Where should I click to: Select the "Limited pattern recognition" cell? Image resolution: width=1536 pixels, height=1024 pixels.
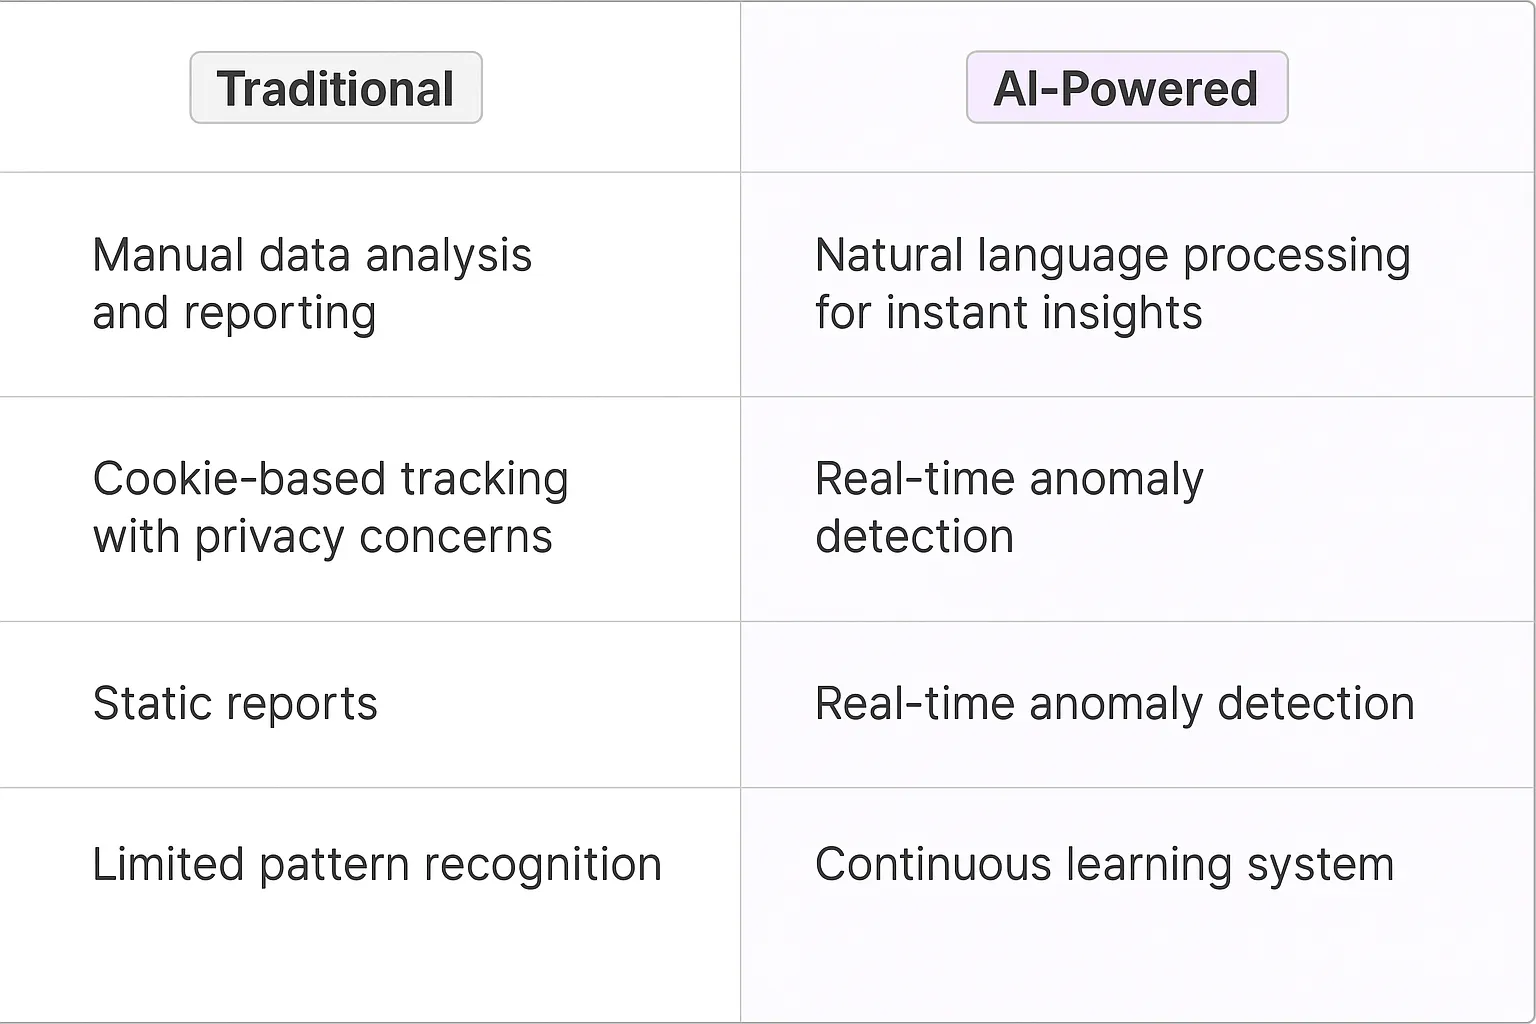tap(377, 865)
